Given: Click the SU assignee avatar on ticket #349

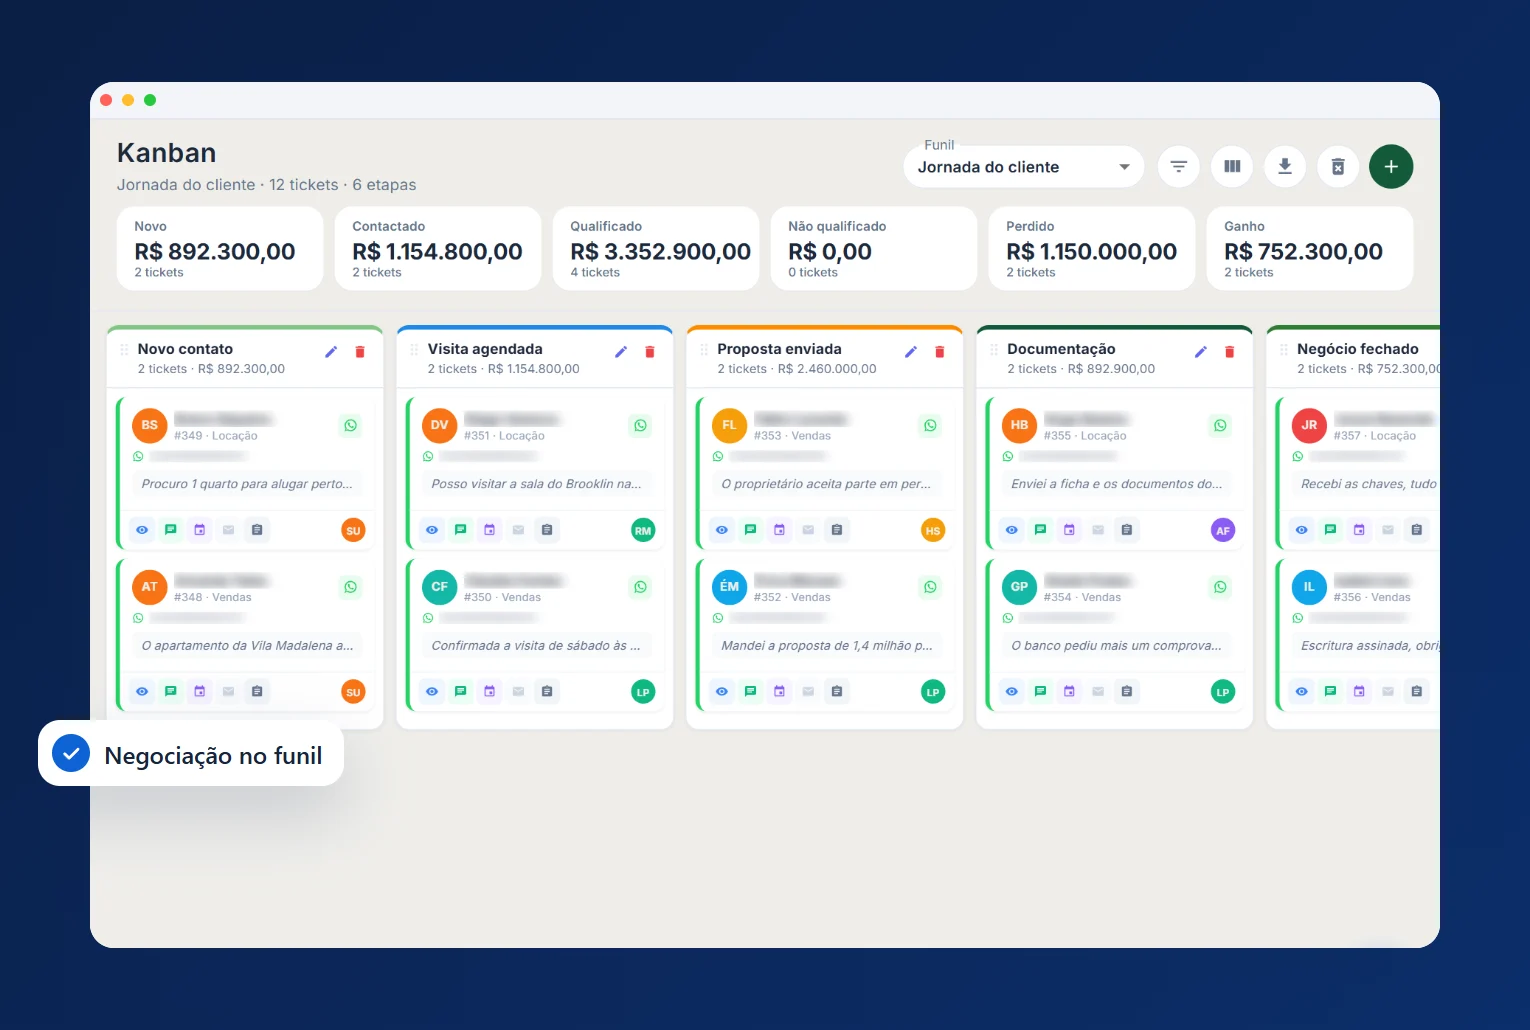Looking at the screenshot, I should [353, 531].
